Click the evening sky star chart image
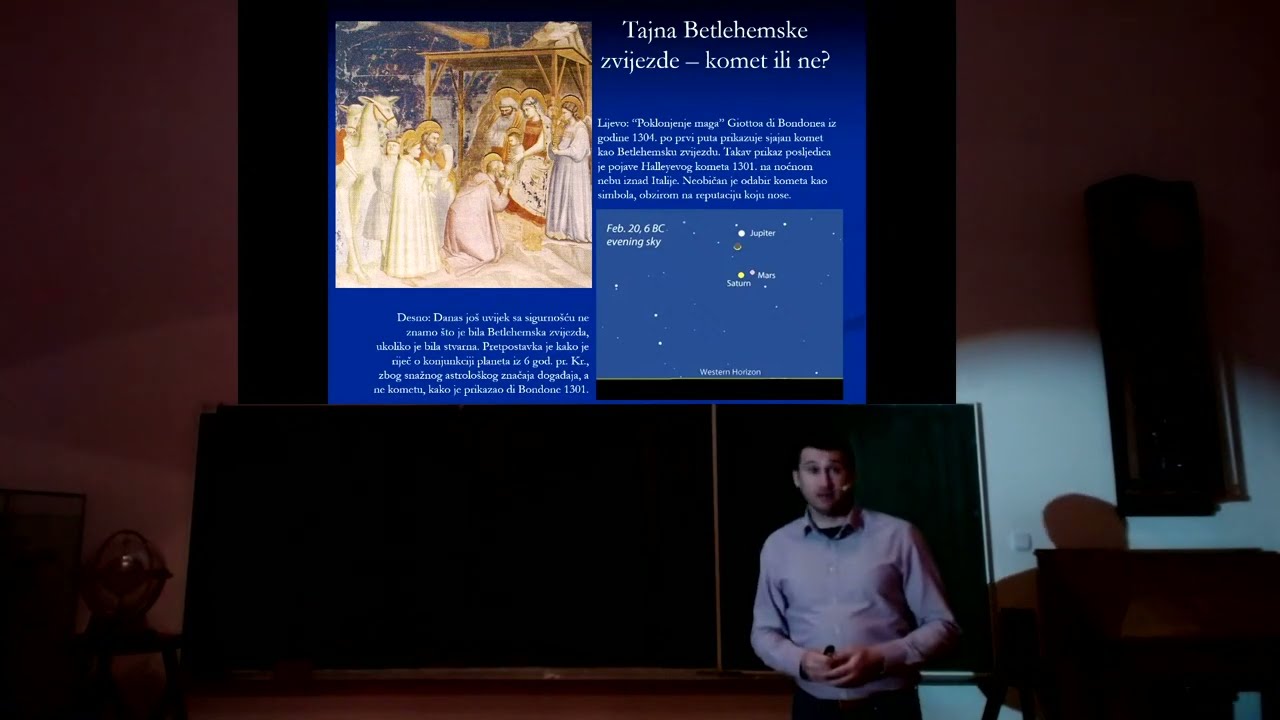 tap(719, 304)
